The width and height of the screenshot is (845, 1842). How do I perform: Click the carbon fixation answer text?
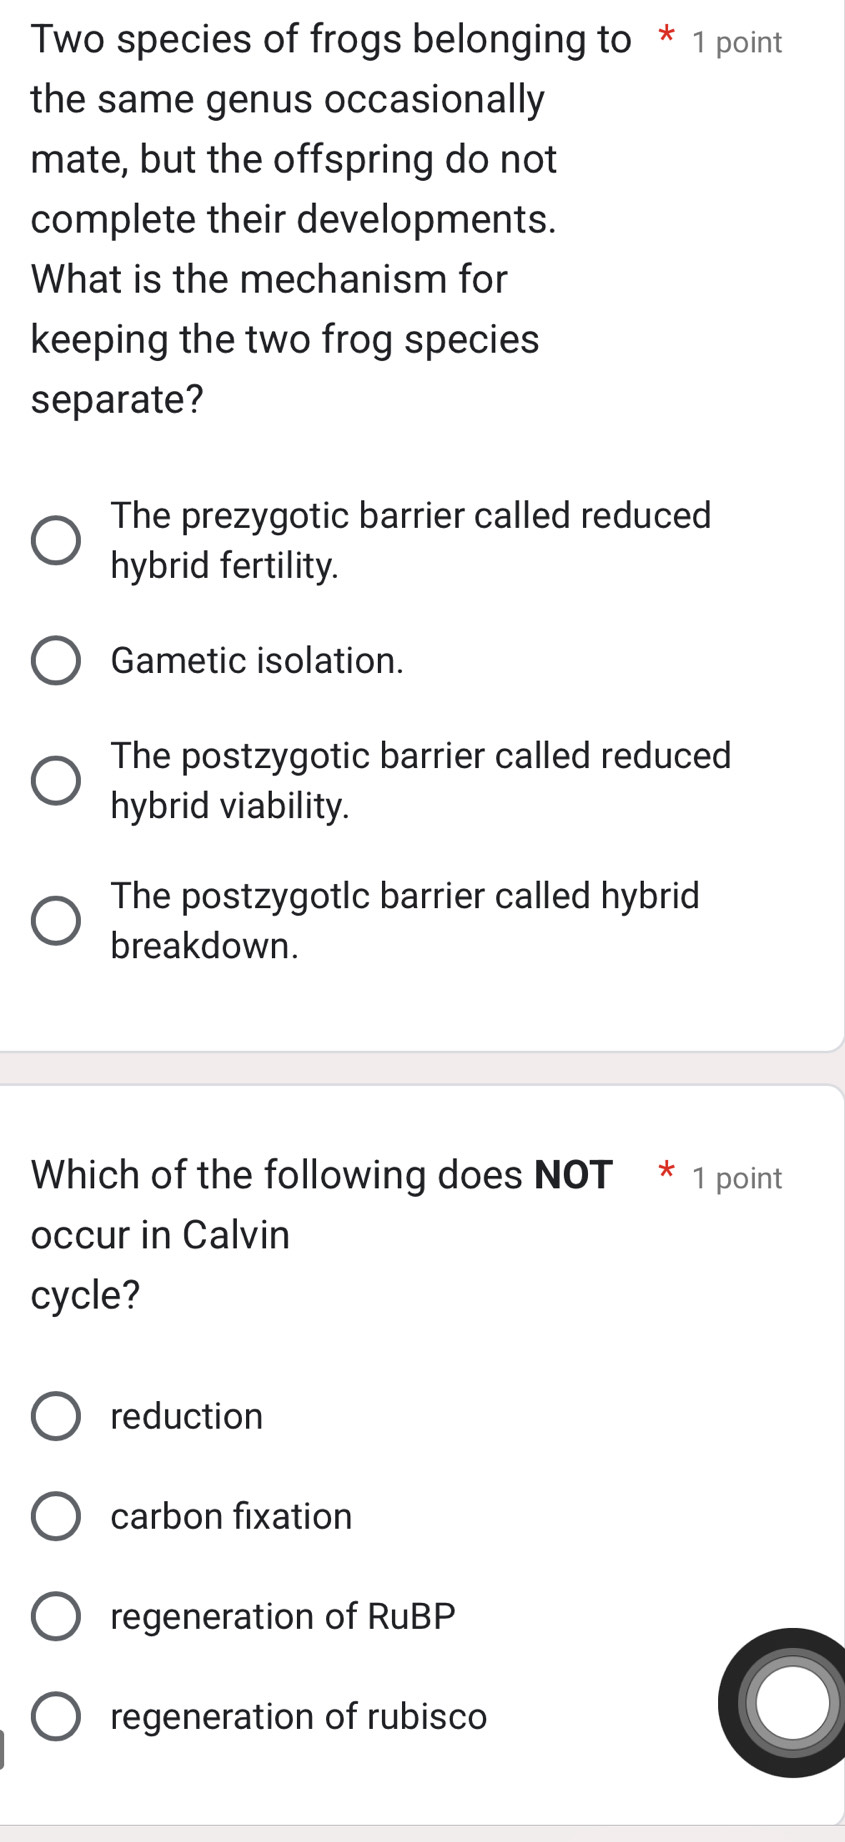point(231,1516)
